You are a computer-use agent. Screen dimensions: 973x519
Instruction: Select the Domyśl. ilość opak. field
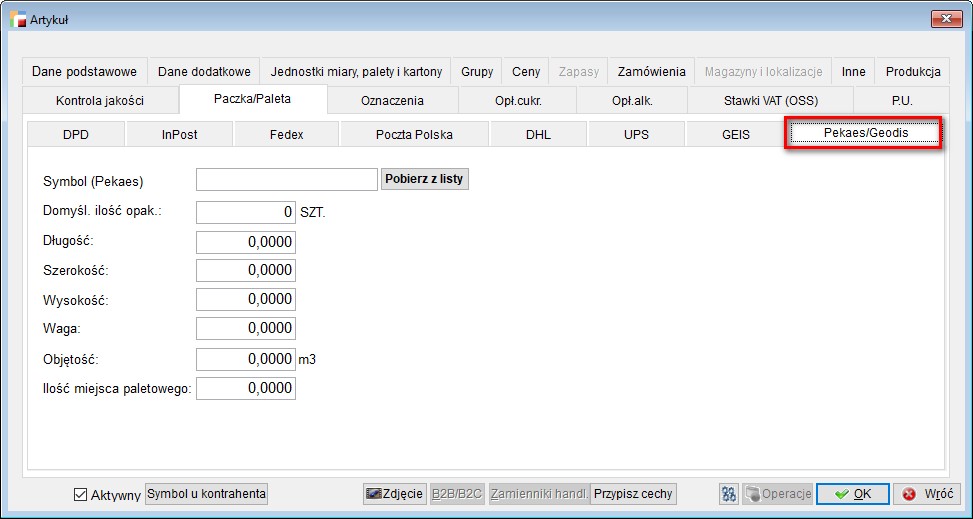coord(246,212)
